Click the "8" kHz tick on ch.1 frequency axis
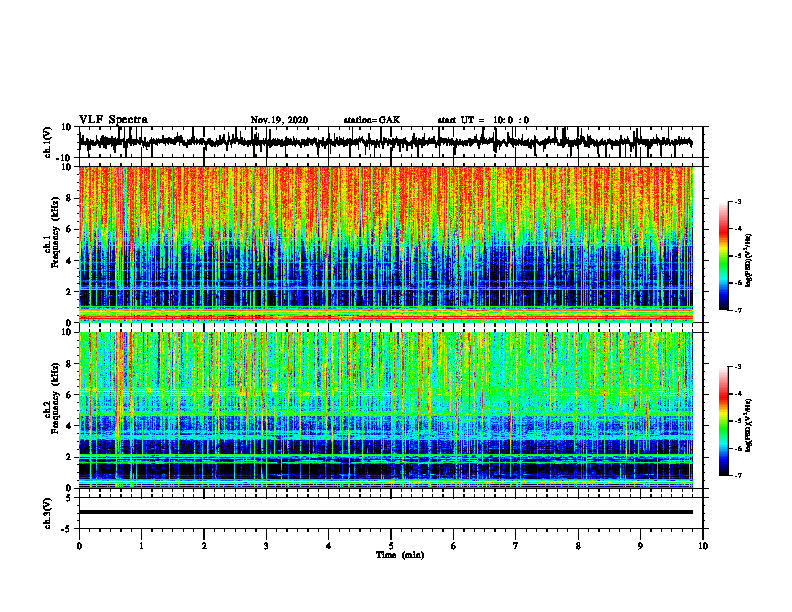Screen dimensions: 792x612 (69, 198)
